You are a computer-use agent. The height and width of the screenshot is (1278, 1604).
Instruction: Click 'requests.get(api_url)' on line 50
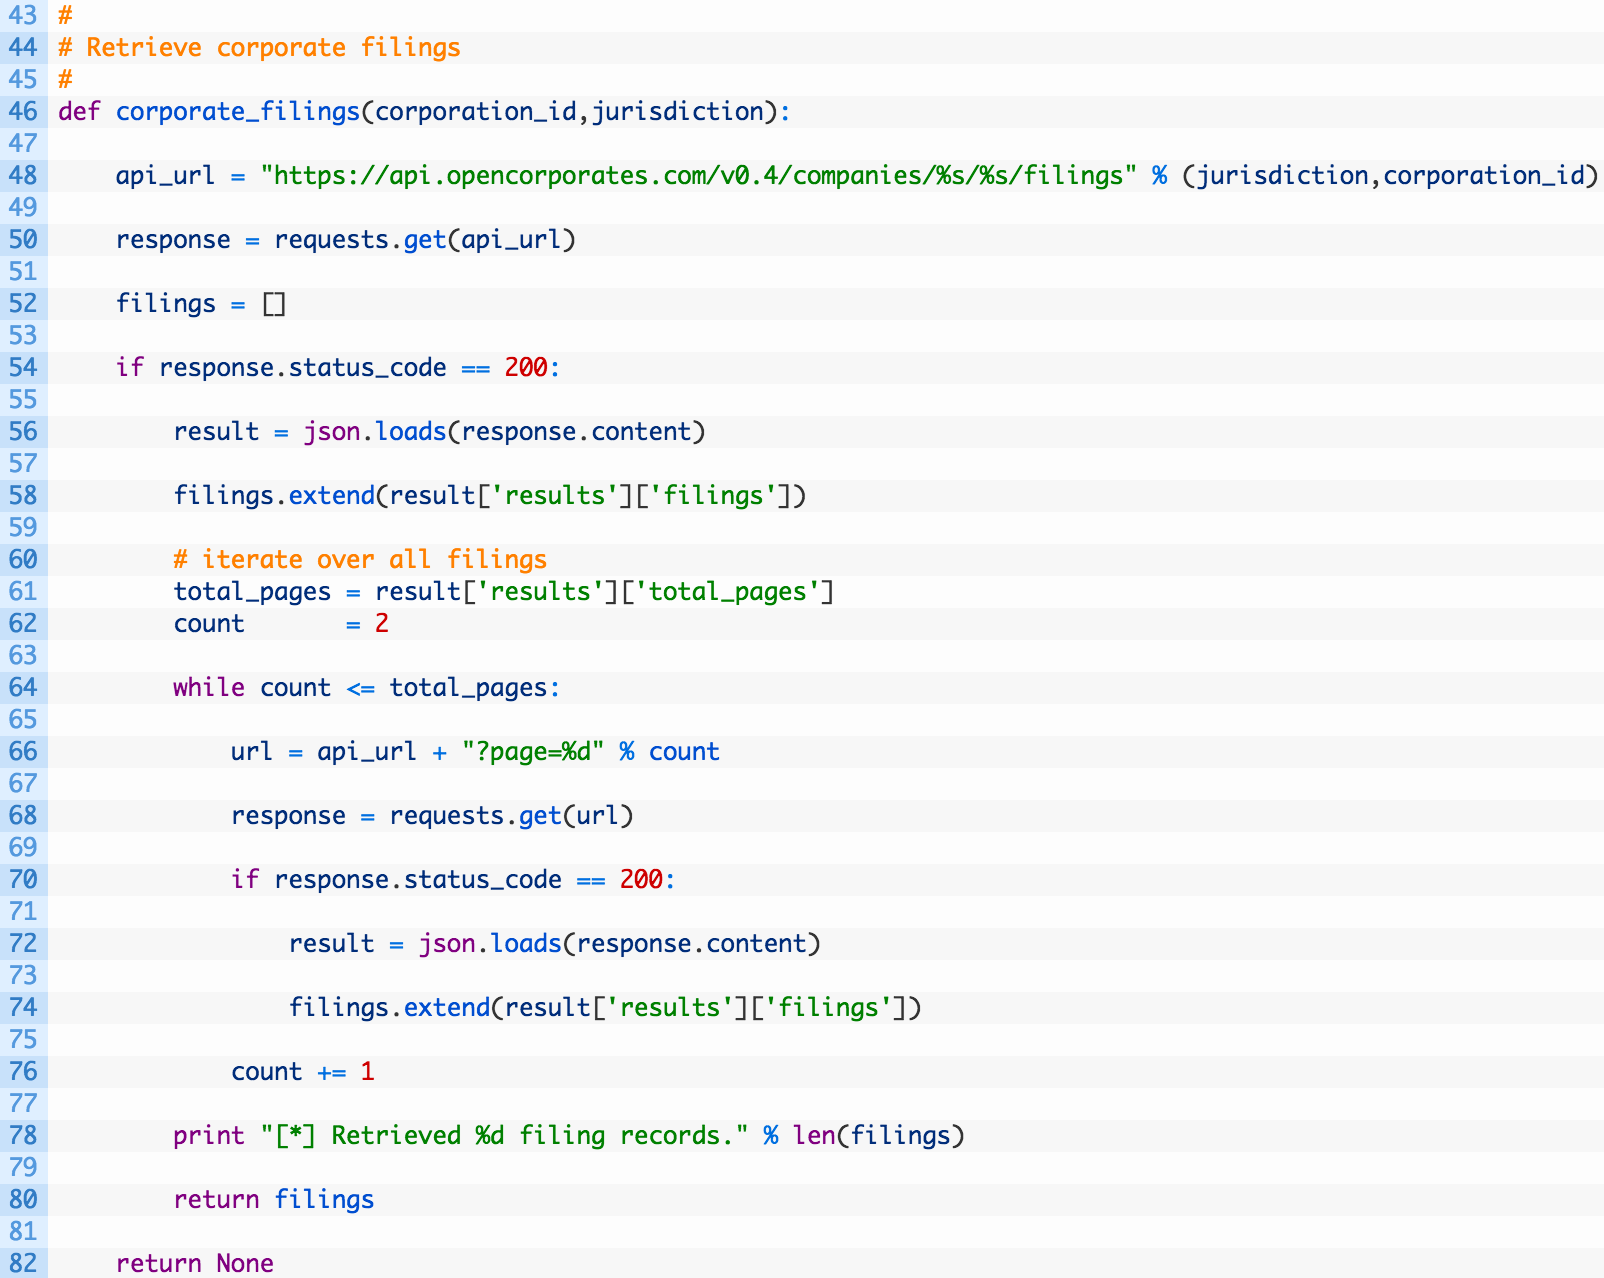[x=425, y=239]
